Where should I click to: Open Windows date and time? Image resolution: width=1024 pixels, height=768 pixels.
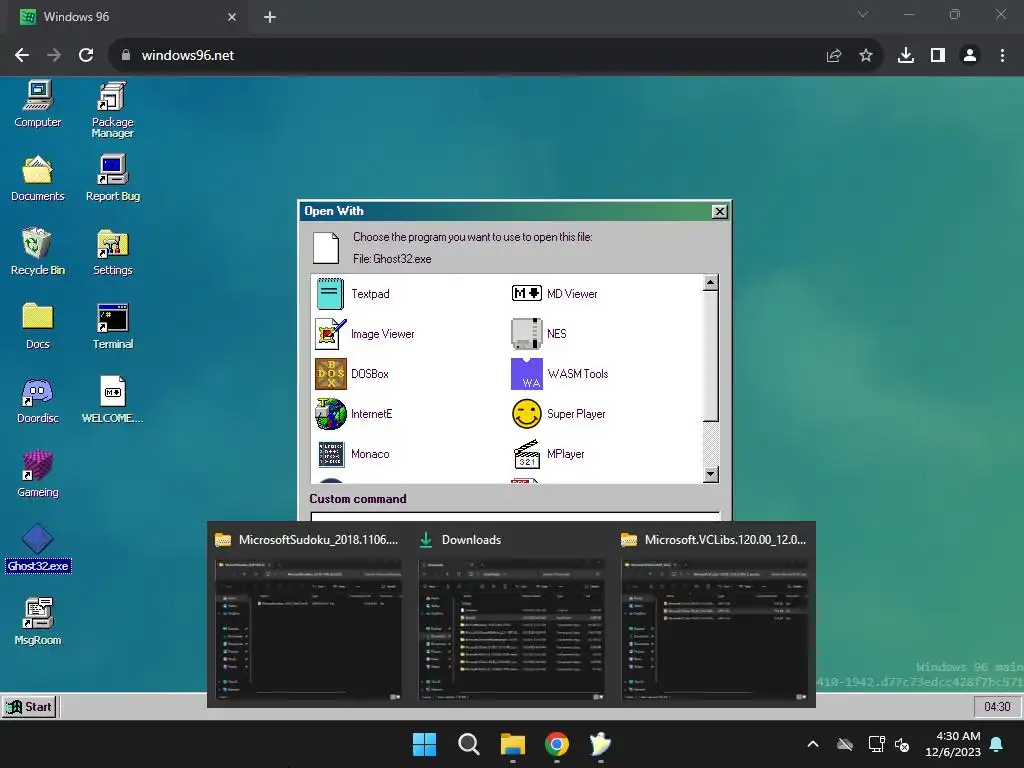[953, 744]
